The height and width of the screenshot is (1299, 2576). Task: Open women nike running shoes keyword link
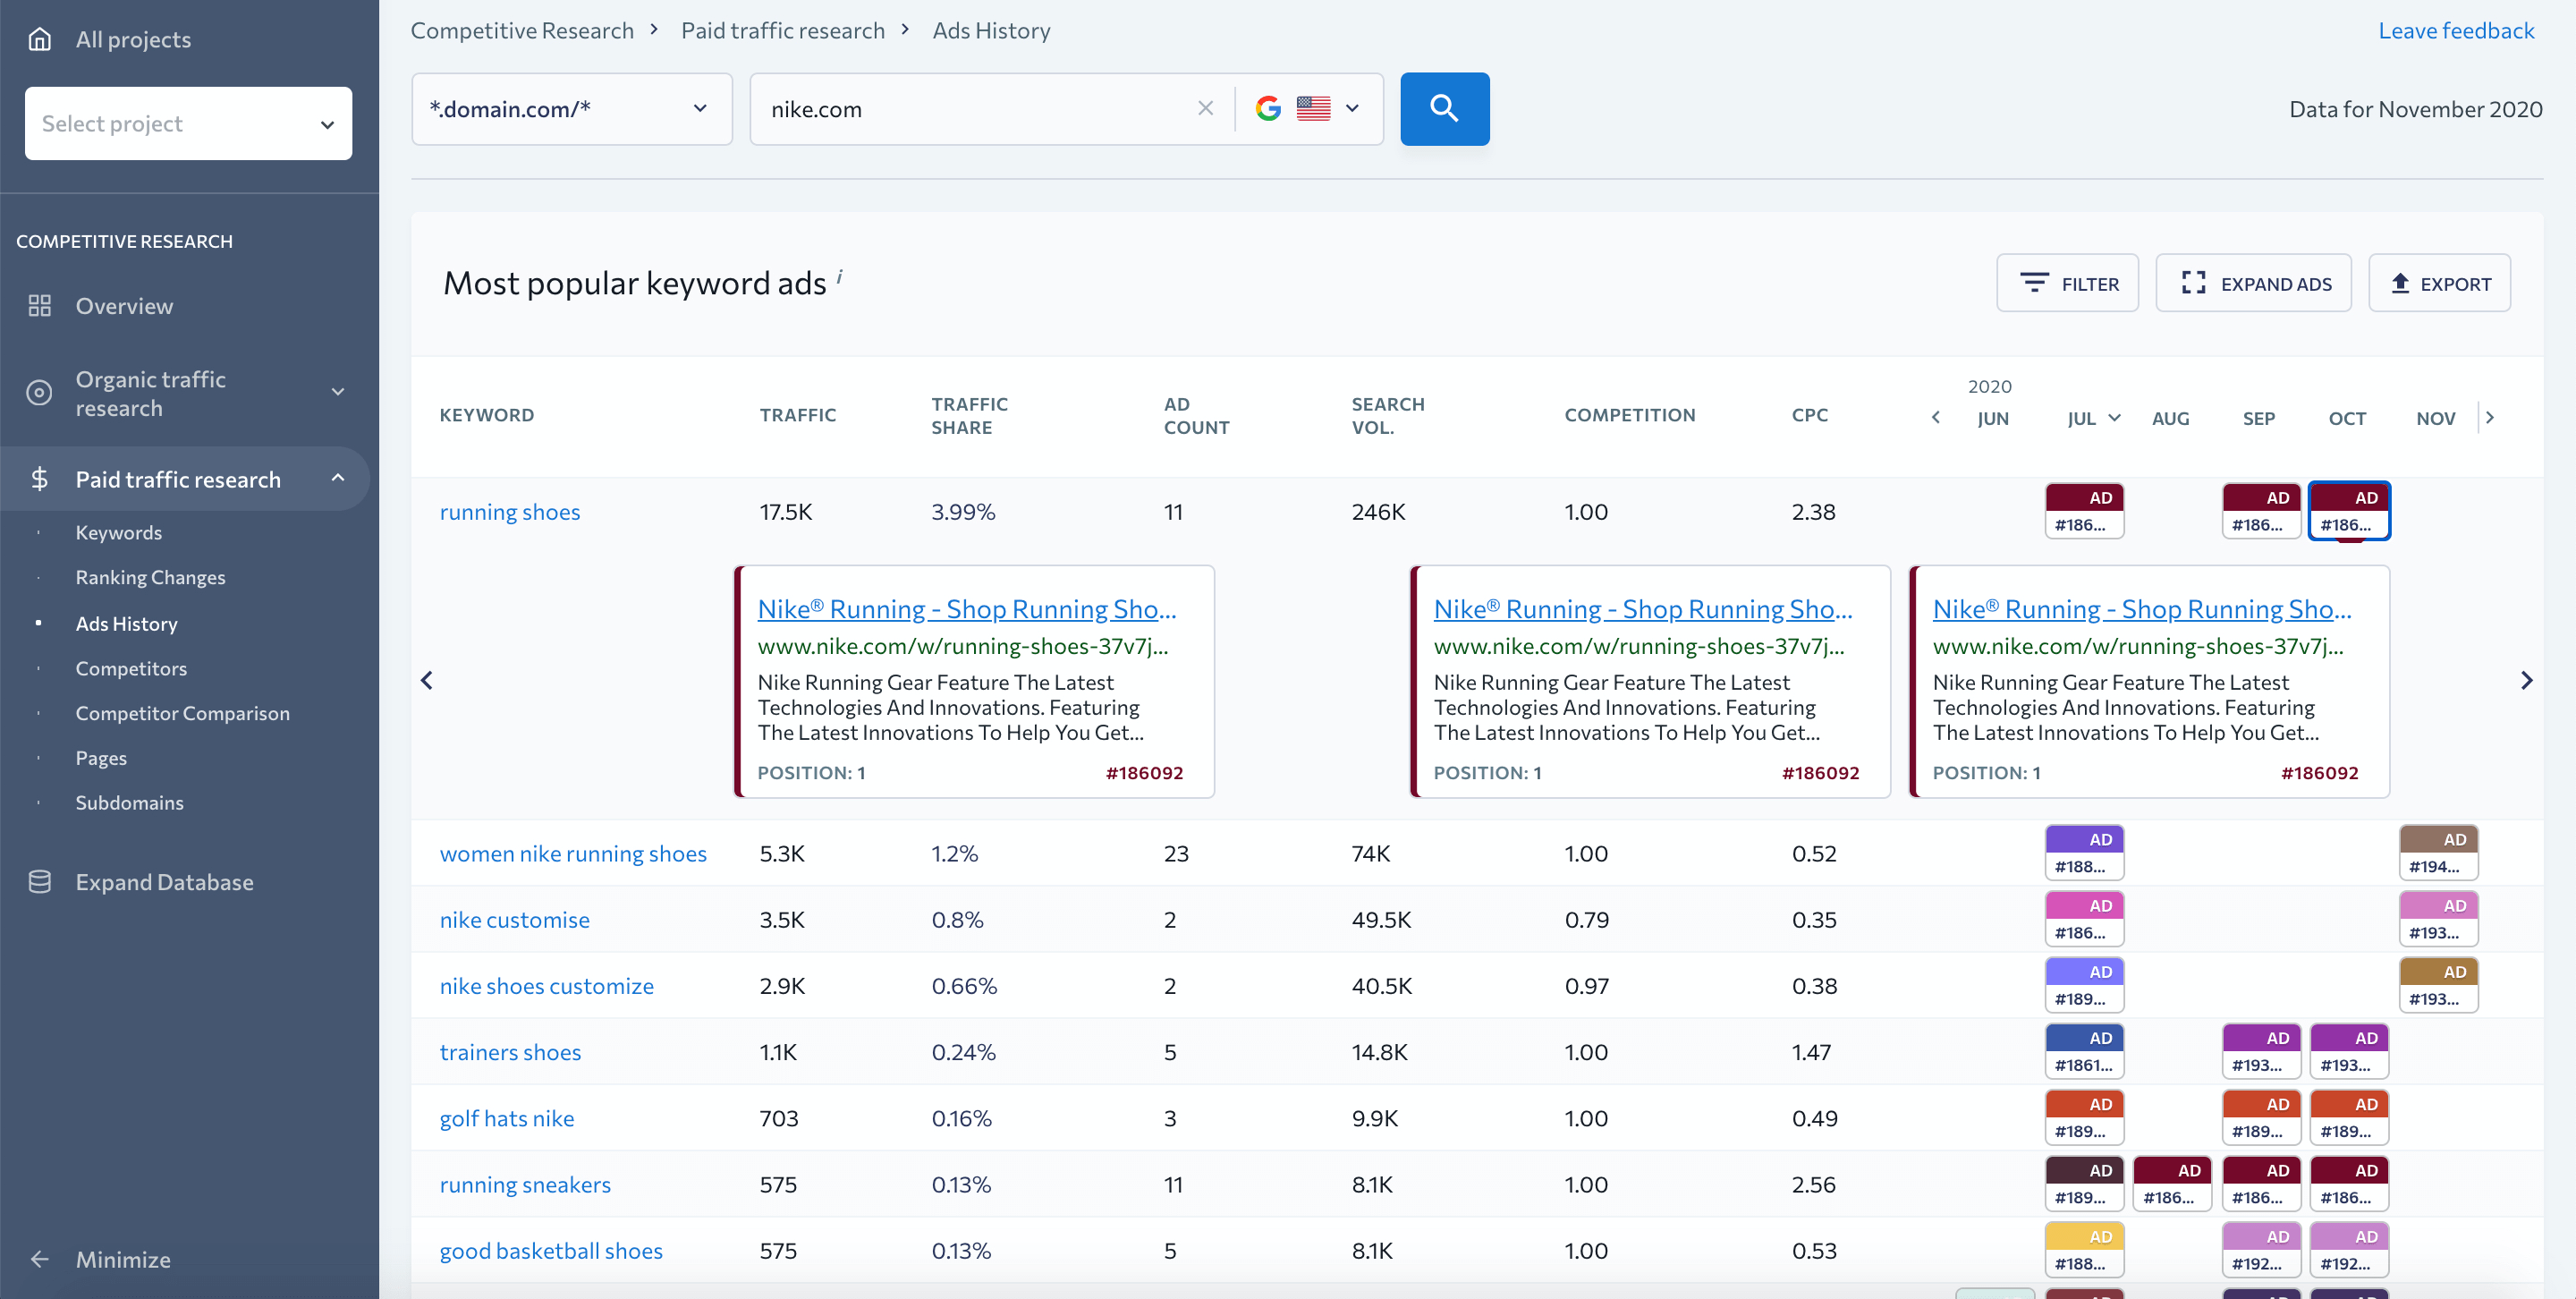(573, 854)
